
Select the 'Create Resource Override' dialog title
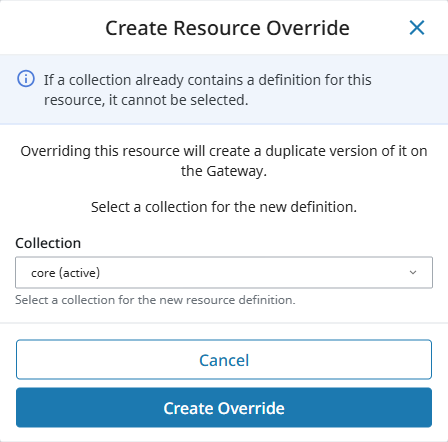[227, 28]
